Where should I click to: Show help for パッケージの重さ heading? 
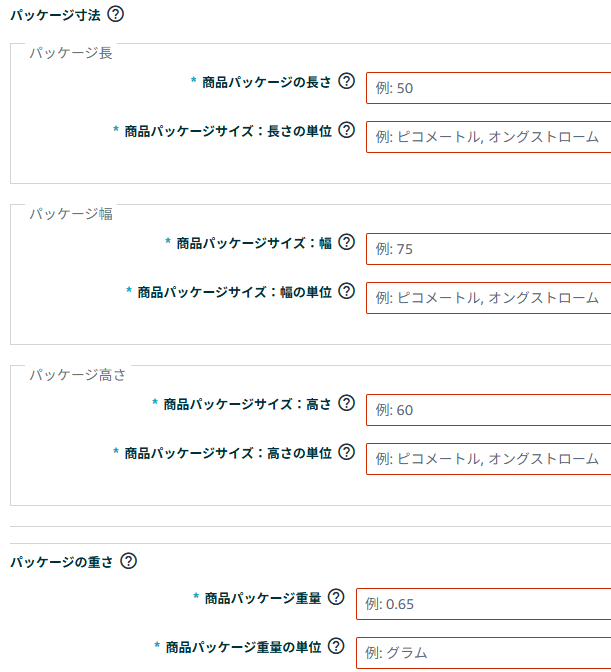click(x=128, y=561)
